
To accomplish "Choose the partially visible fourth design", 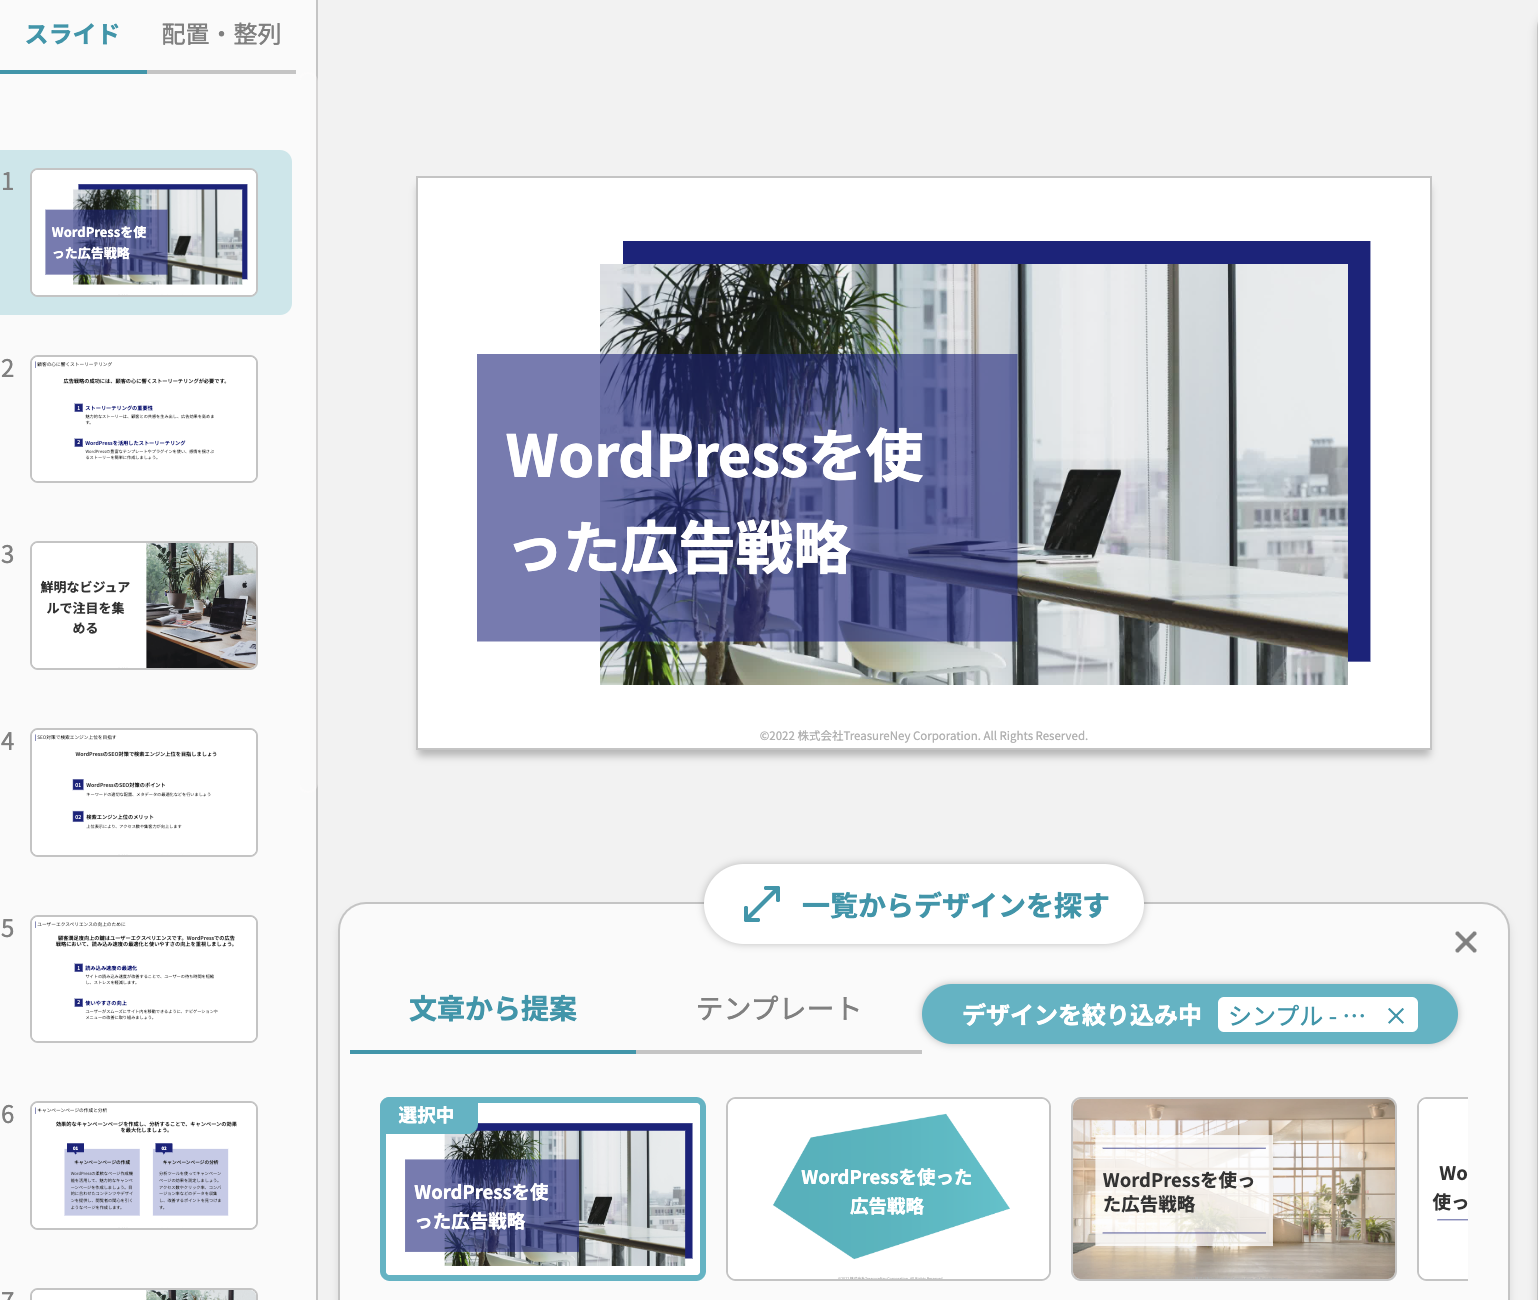I will click(1443, 1189).
